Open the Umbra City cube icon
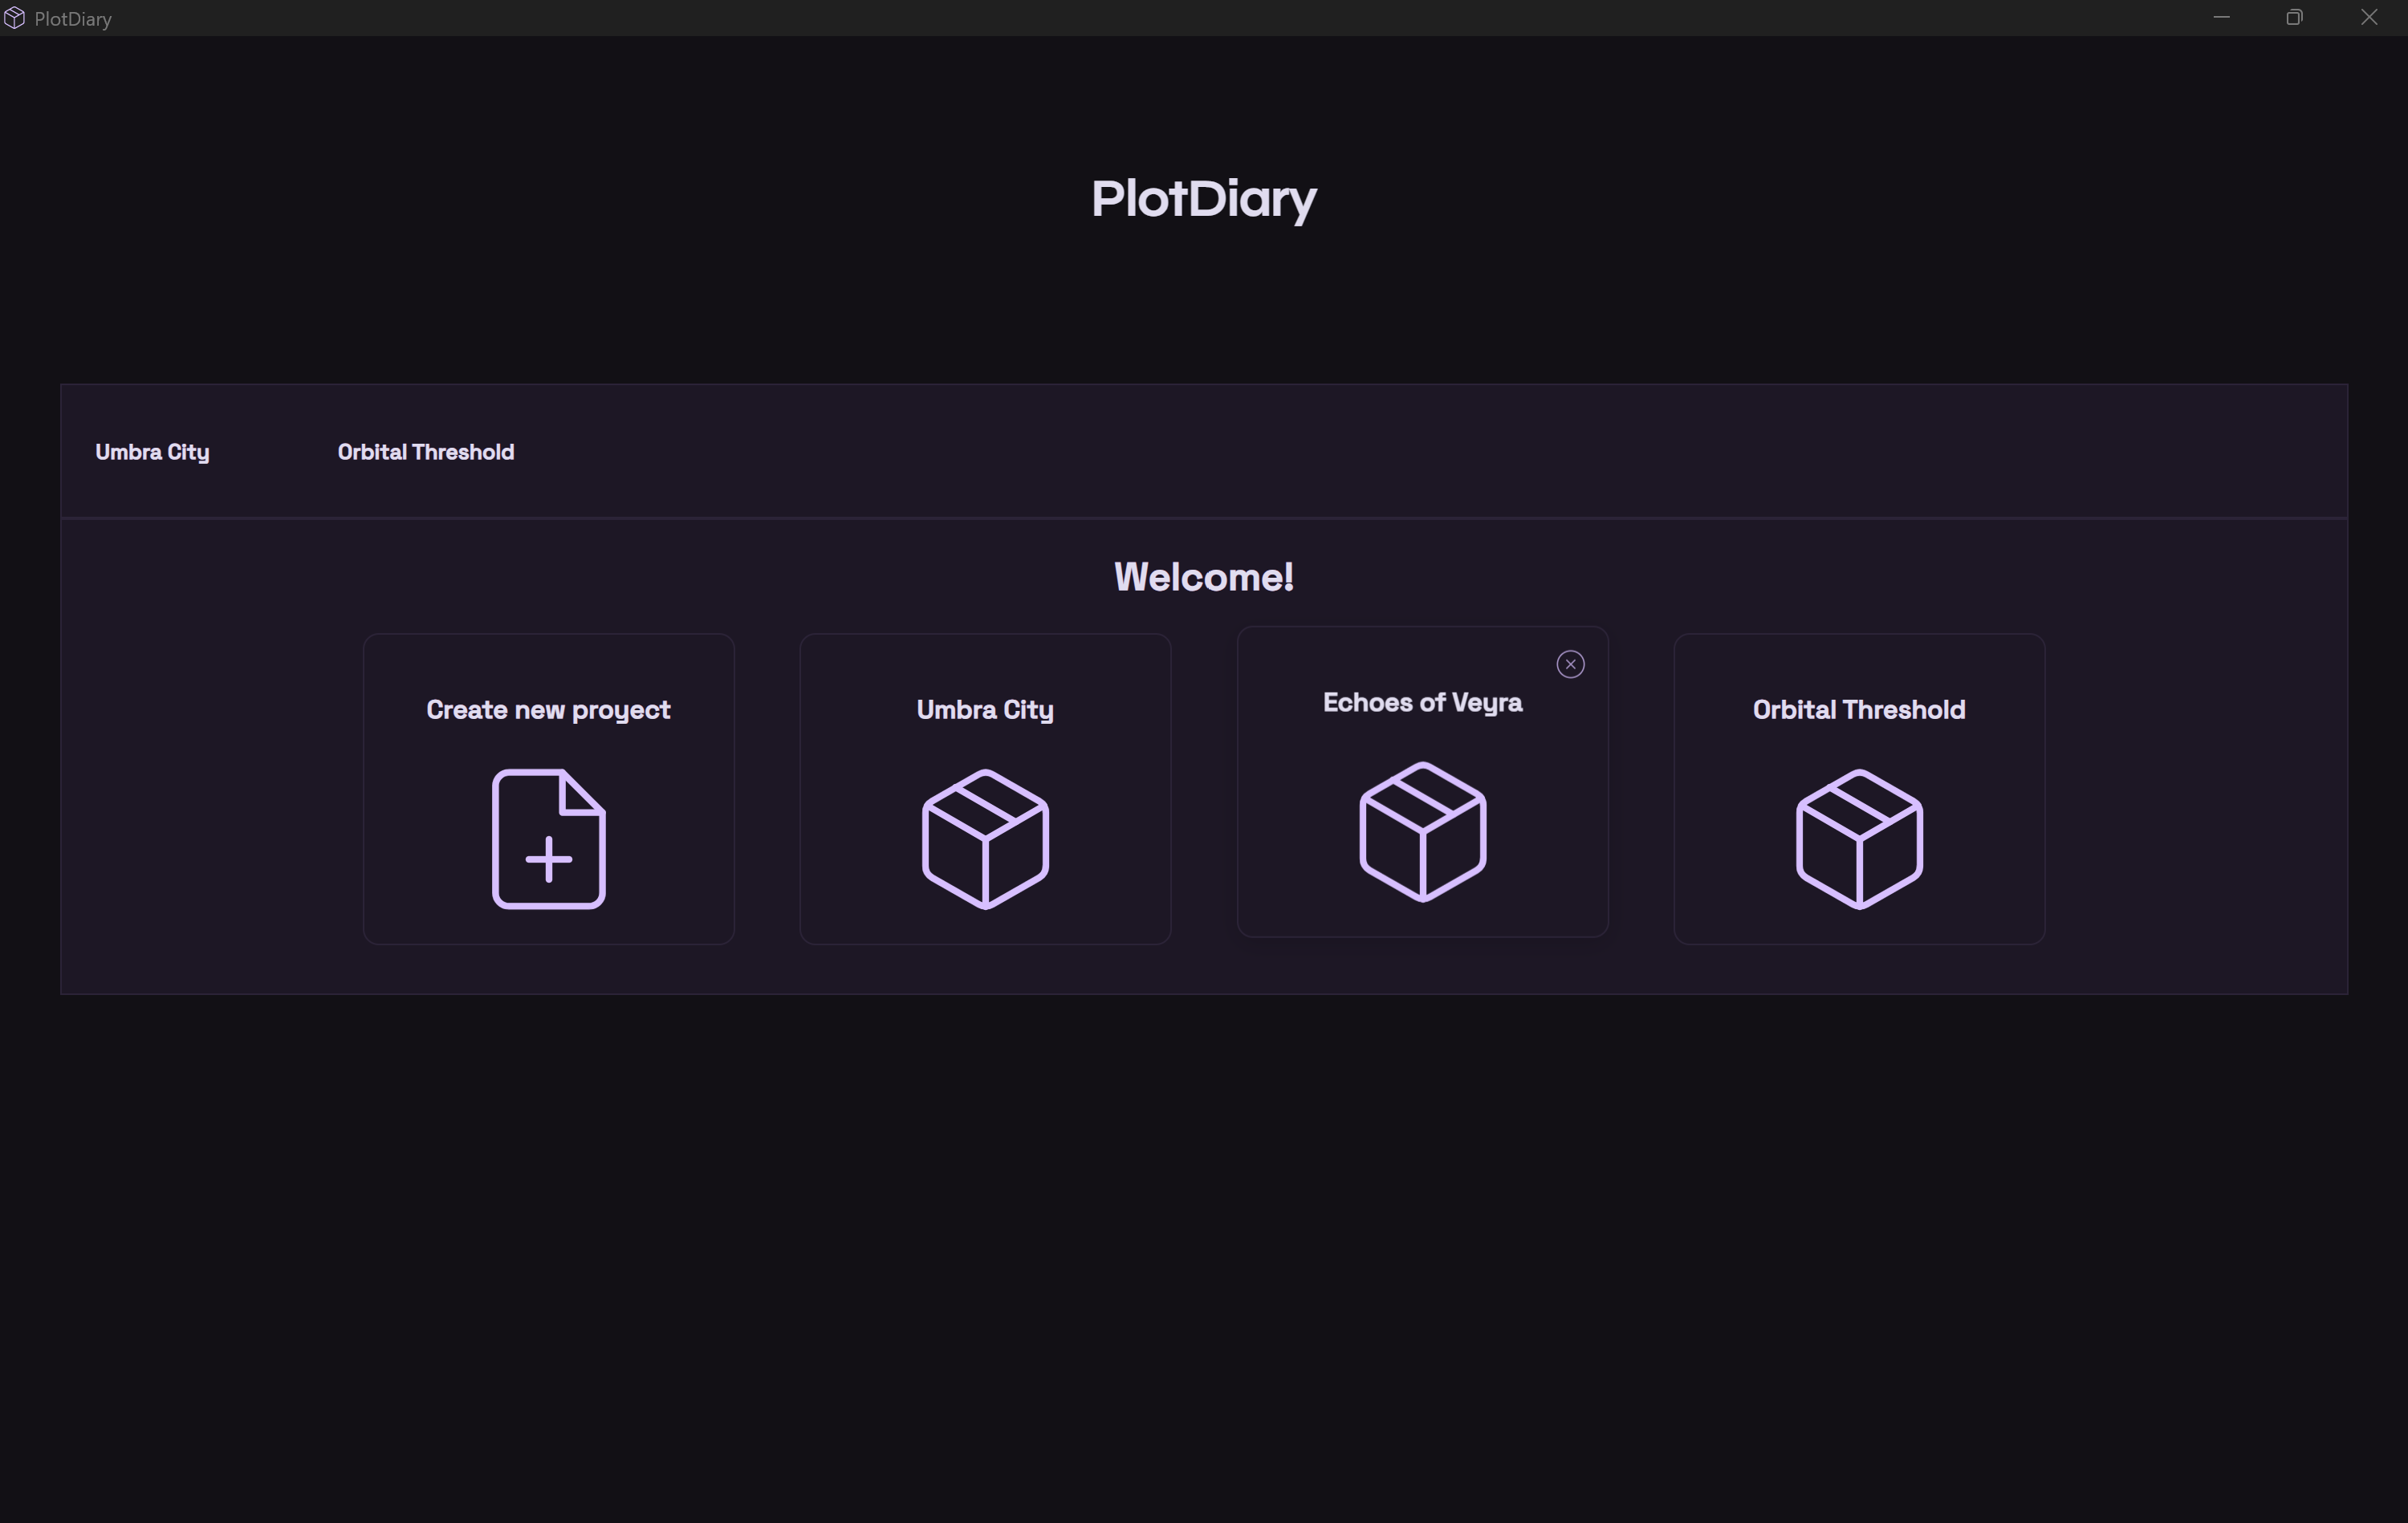The height and width of the screenshot is (1523, 2408). 985,839
